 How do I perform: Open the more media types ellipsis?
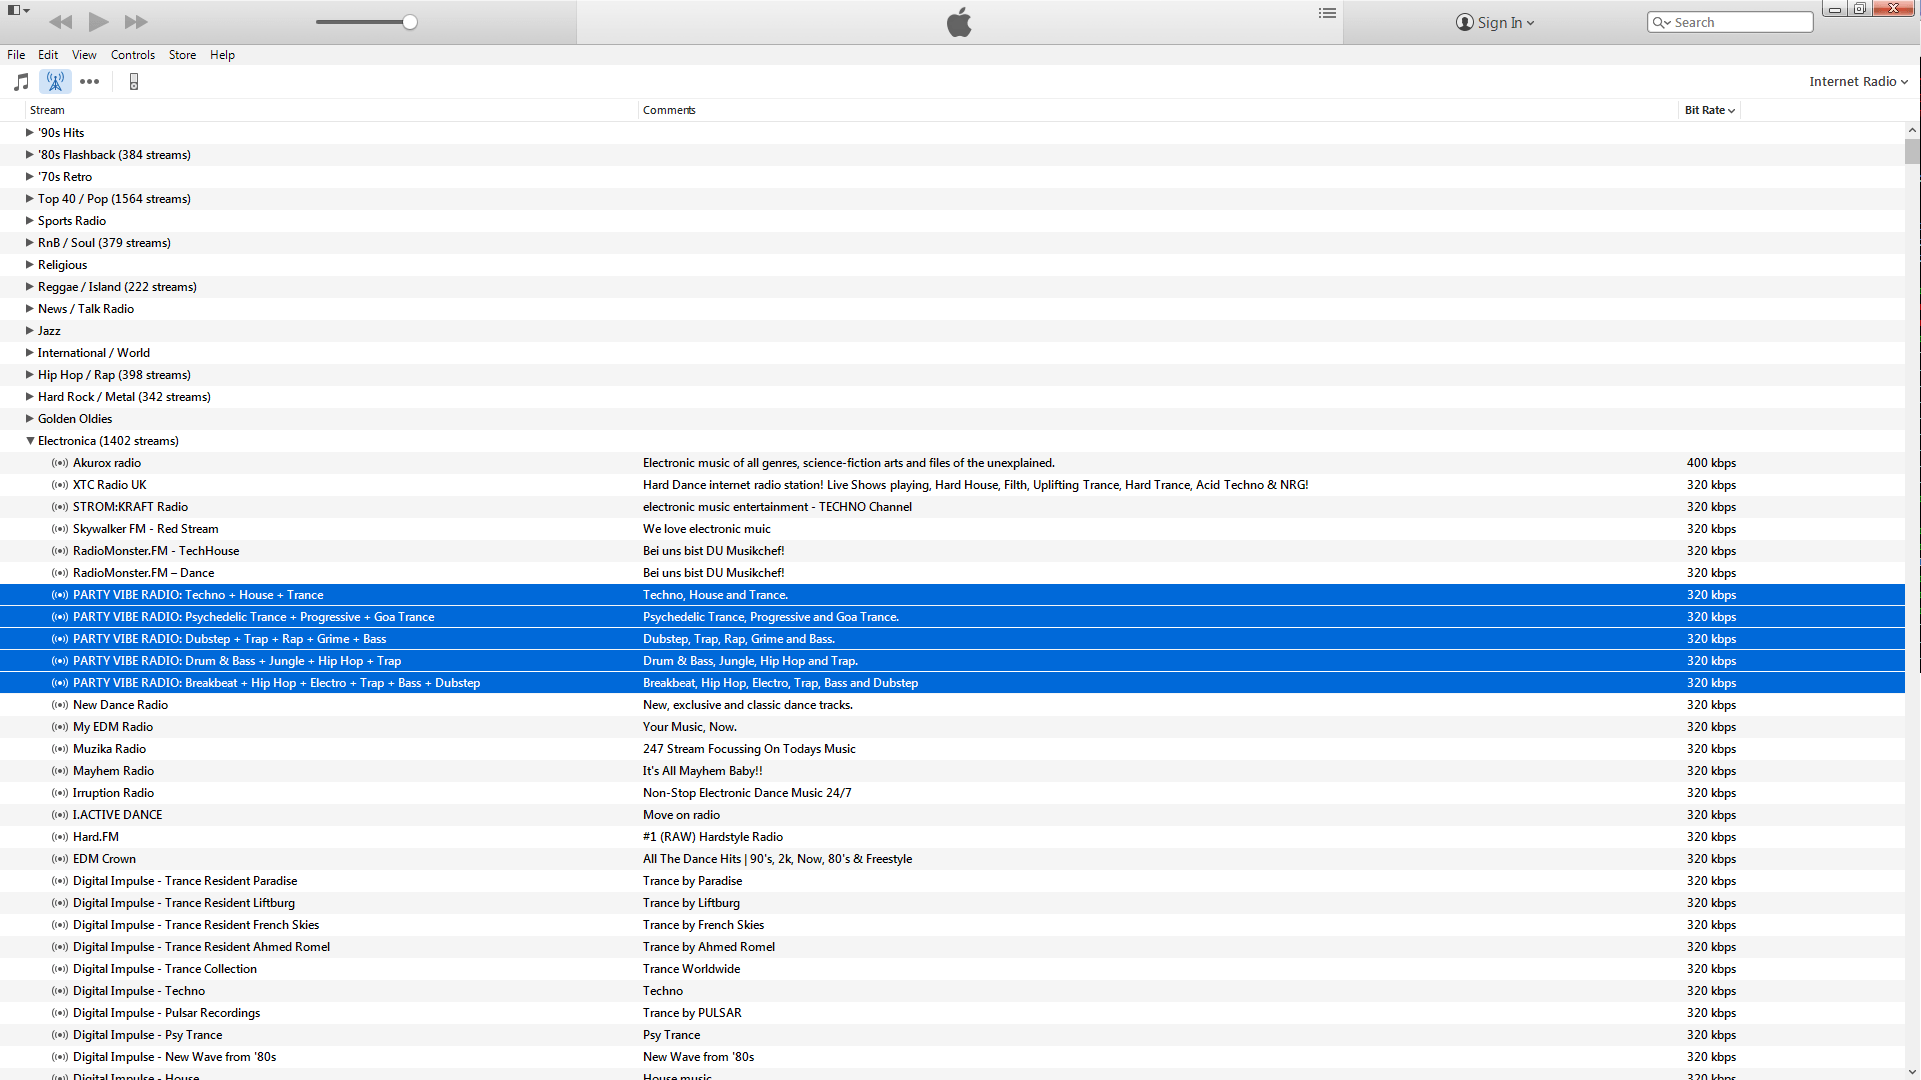[89, 82]
